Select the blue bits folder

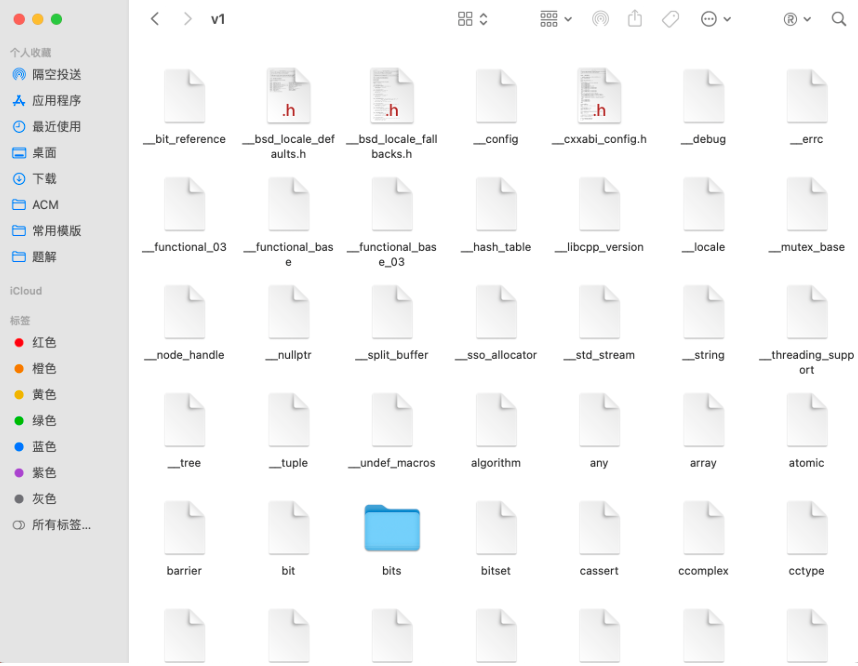(x=392, y=528)
